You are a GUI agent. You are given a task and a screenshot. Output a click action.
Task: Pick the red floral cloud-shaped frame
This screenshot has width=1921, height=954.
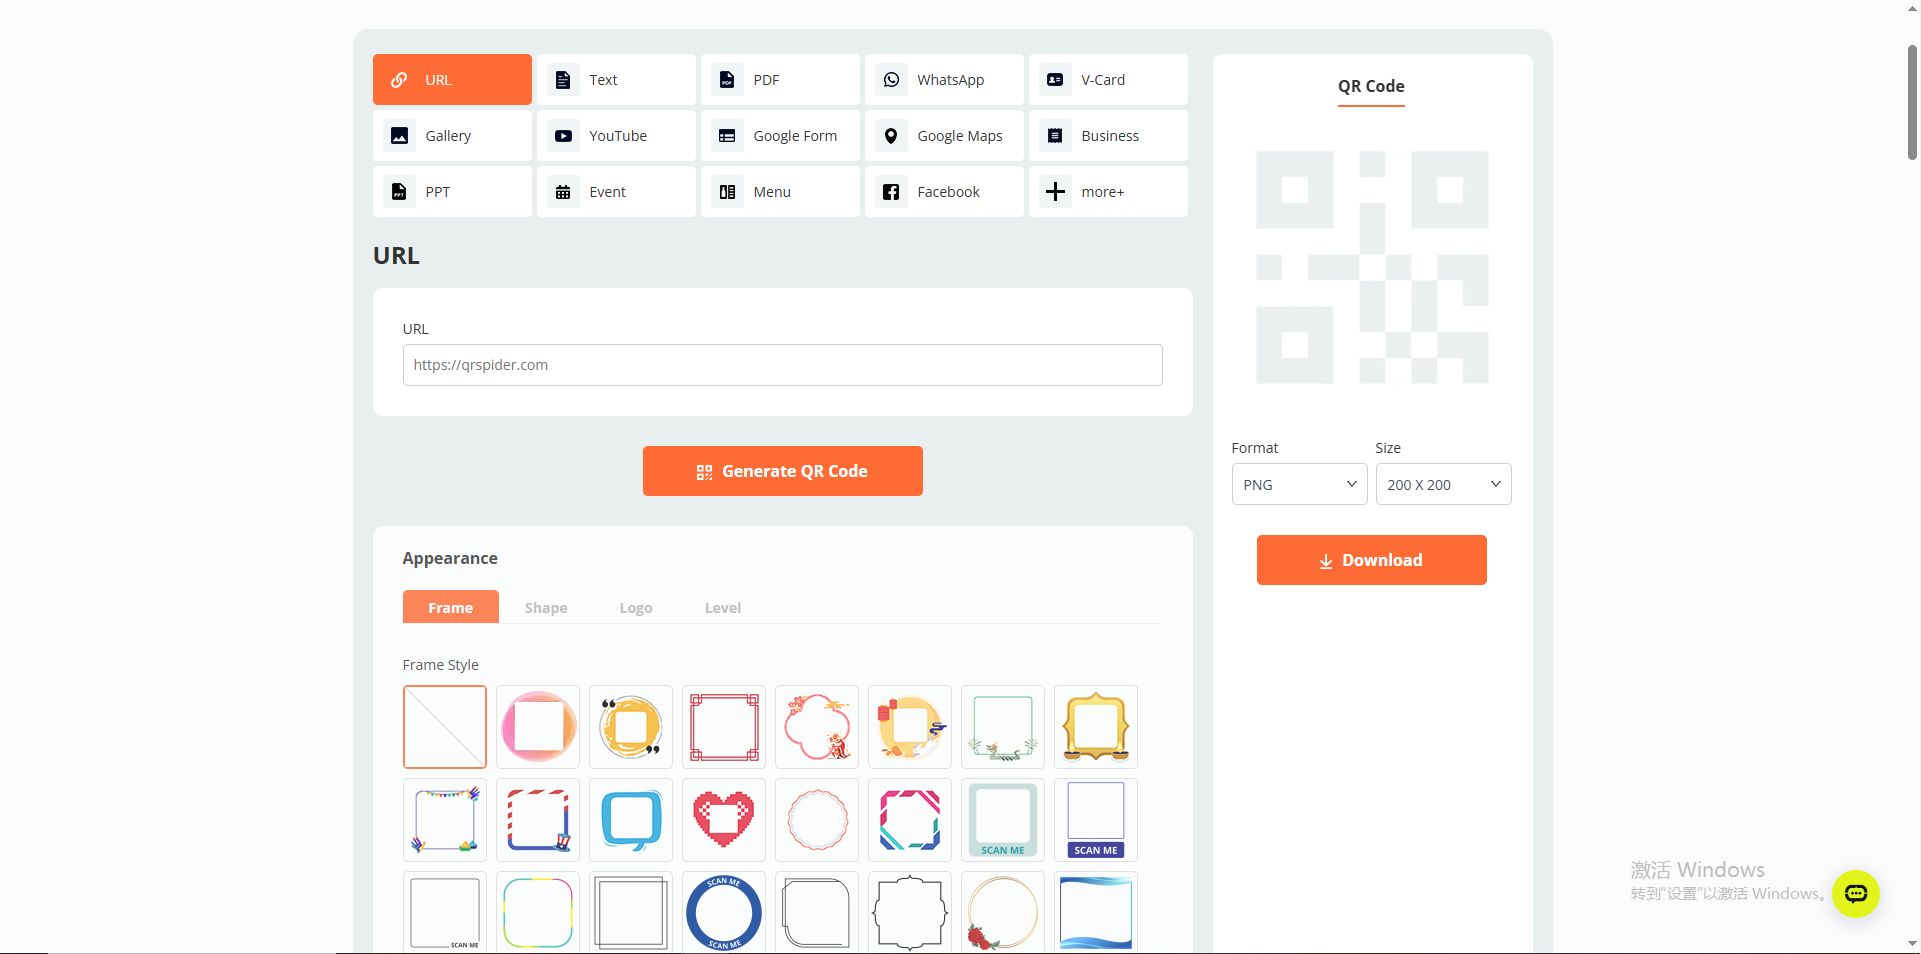[x=817, y=727]
